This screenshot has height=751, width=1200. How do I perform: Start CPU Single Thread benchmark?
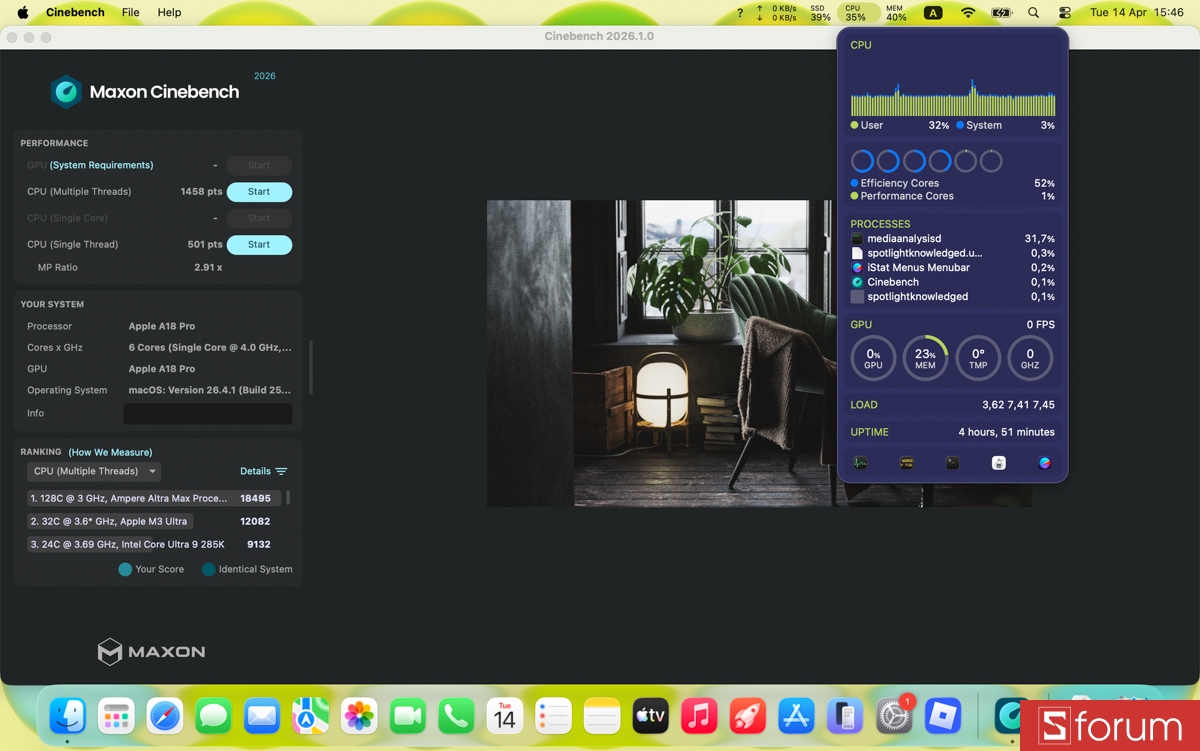[x=259, y=245]
